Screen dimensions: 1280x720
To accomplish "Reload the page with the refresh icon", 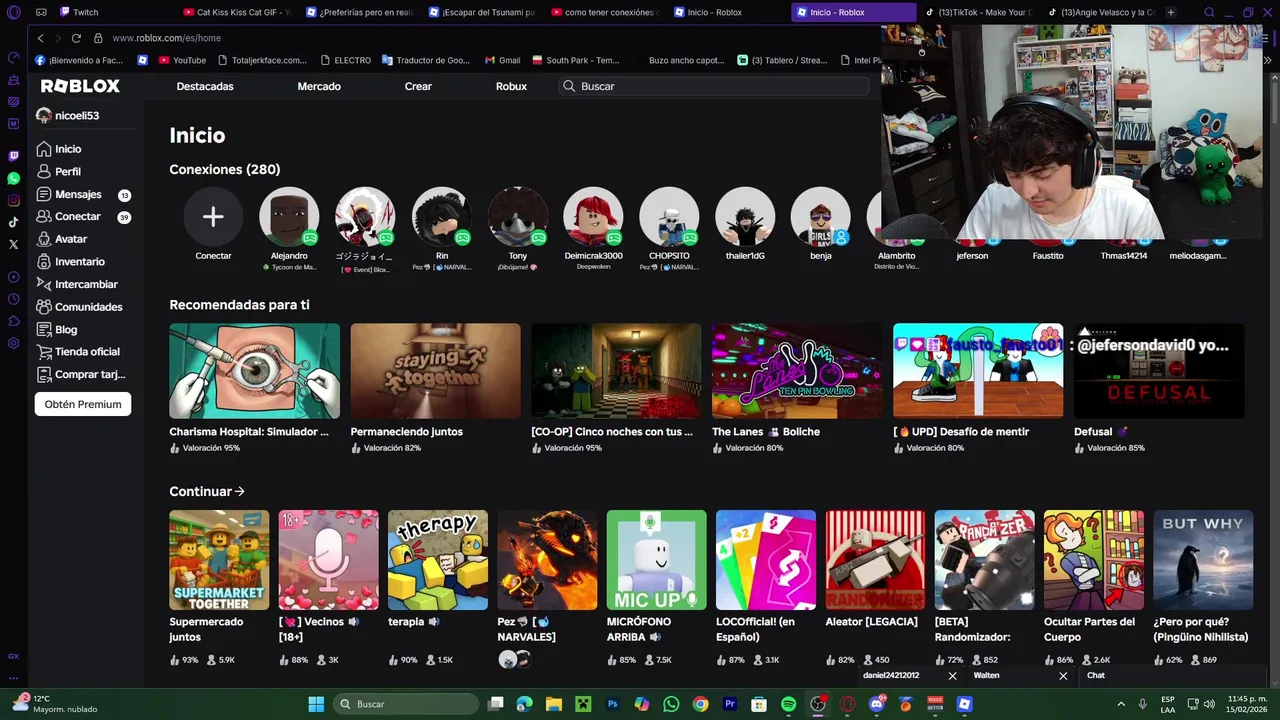I will [x=76, y=38].
